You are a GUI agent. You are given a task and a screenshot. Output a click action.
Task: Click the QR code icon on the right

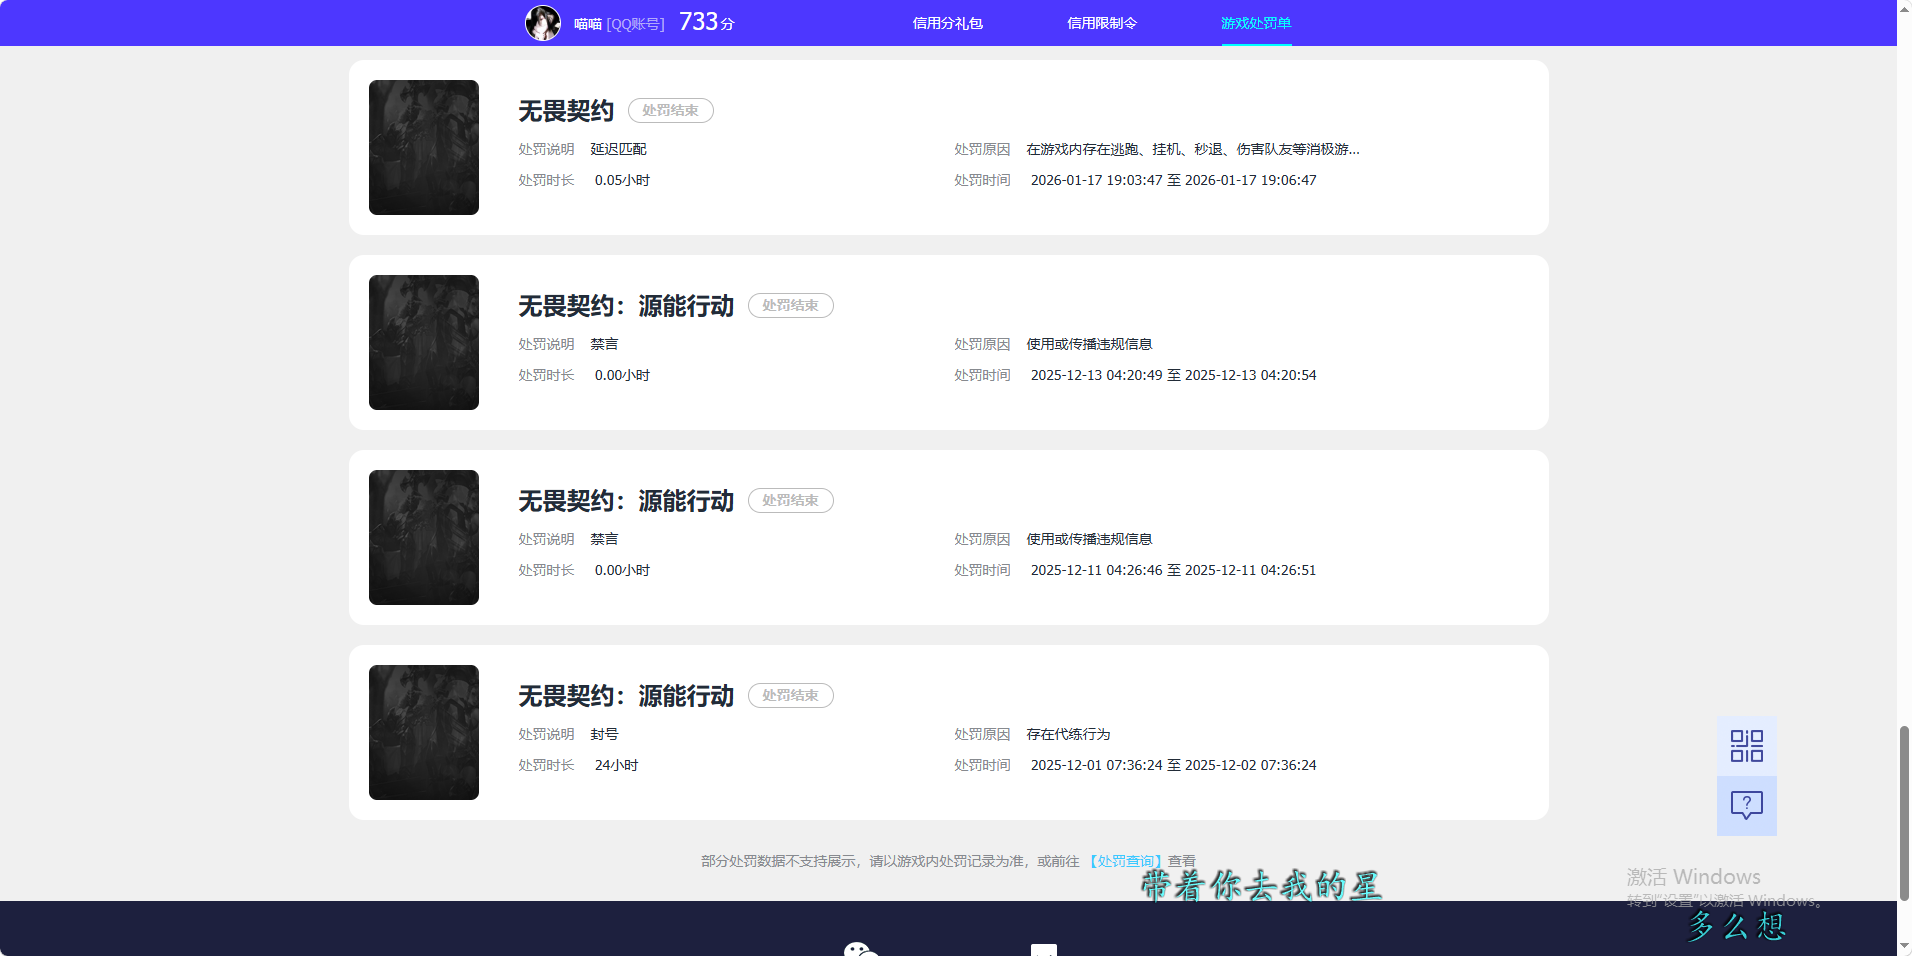coord(1745,745)
